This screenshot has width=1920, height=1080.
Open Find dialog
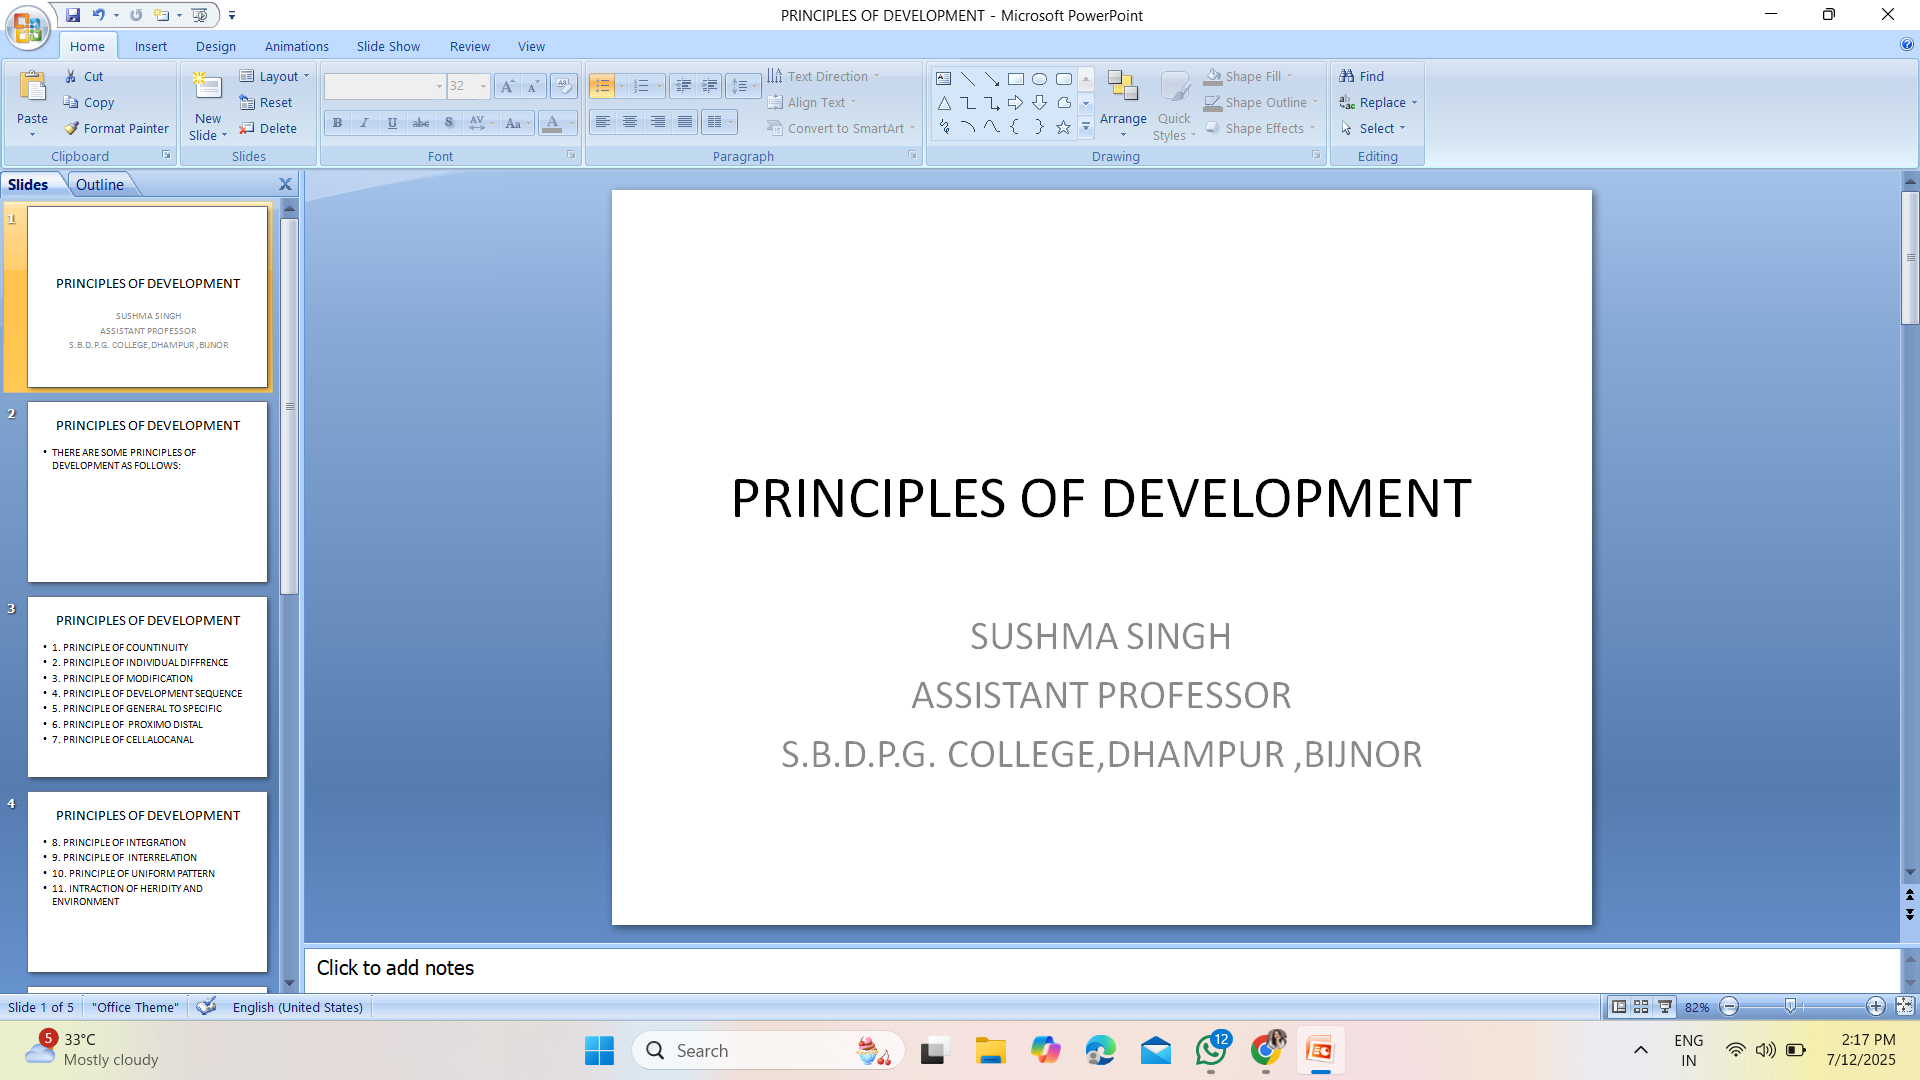point(1362,76)
